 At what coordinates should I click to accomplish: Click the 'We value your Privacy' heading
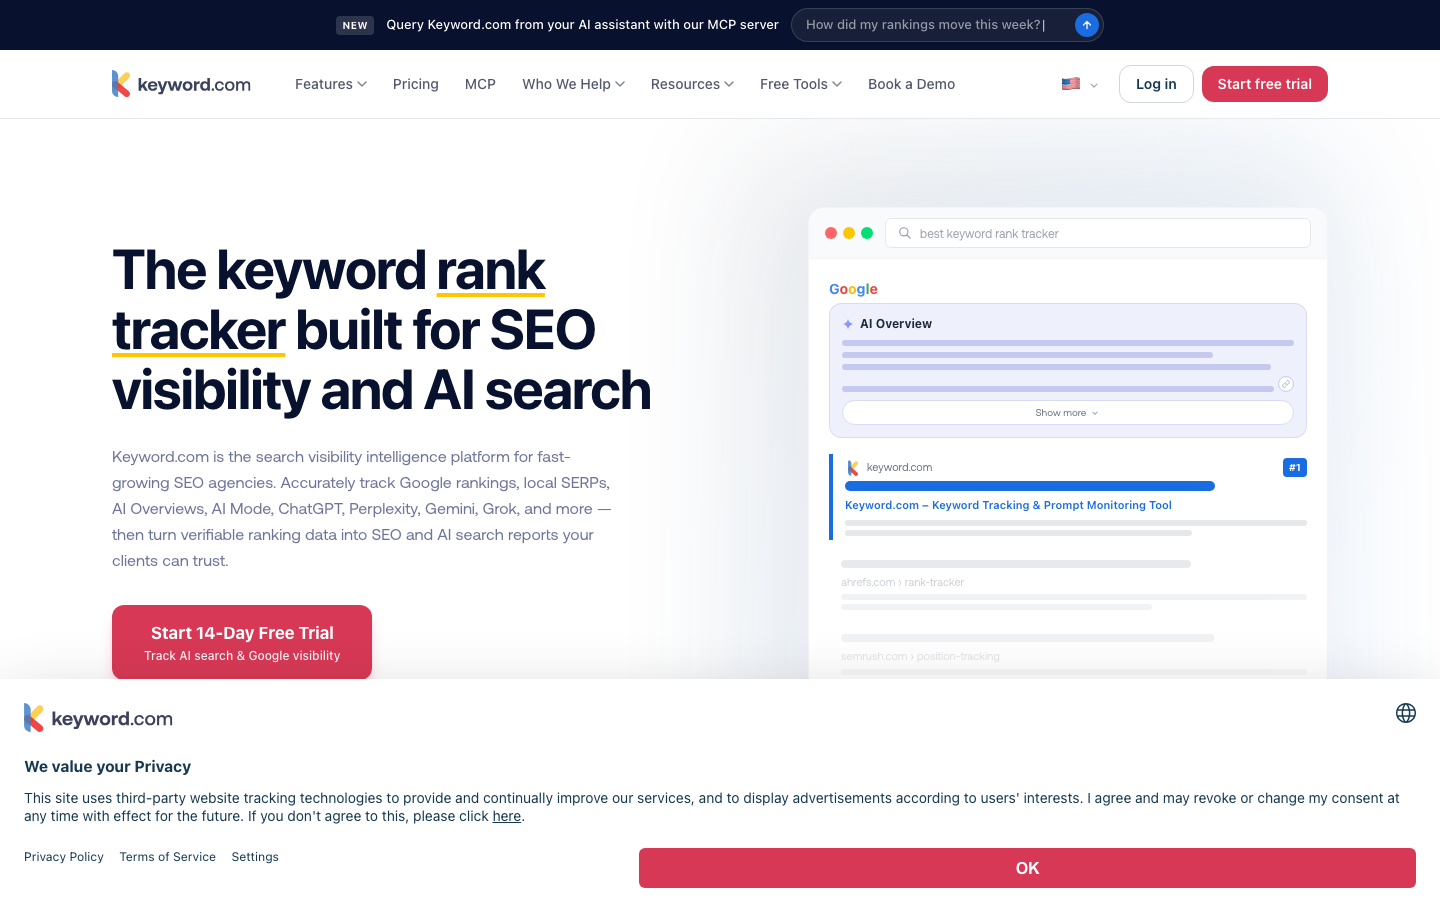(x=107, y=767)
